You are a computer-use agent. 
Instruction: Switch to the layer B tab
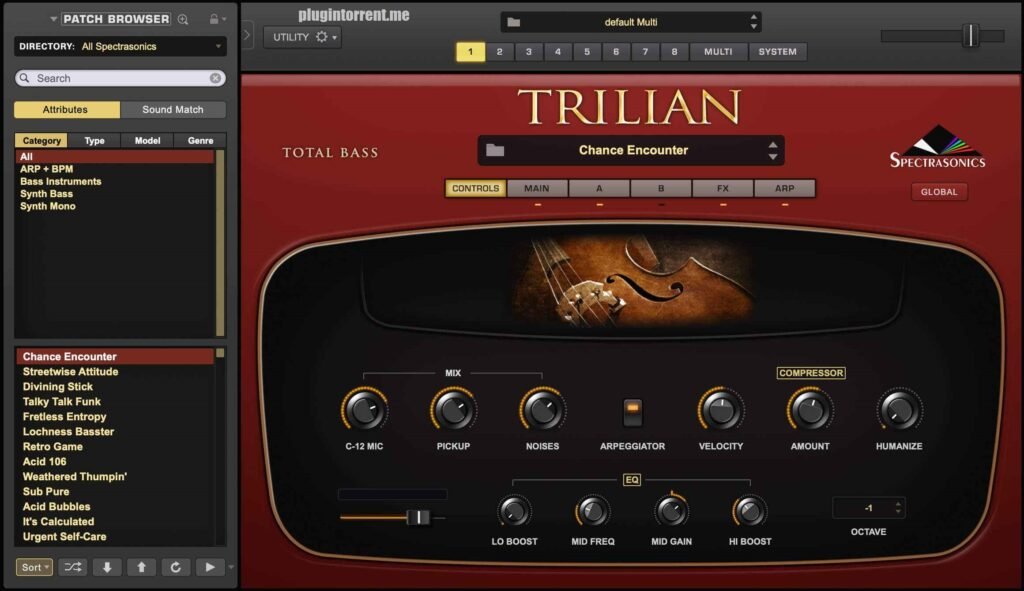[x=661, y=188]
